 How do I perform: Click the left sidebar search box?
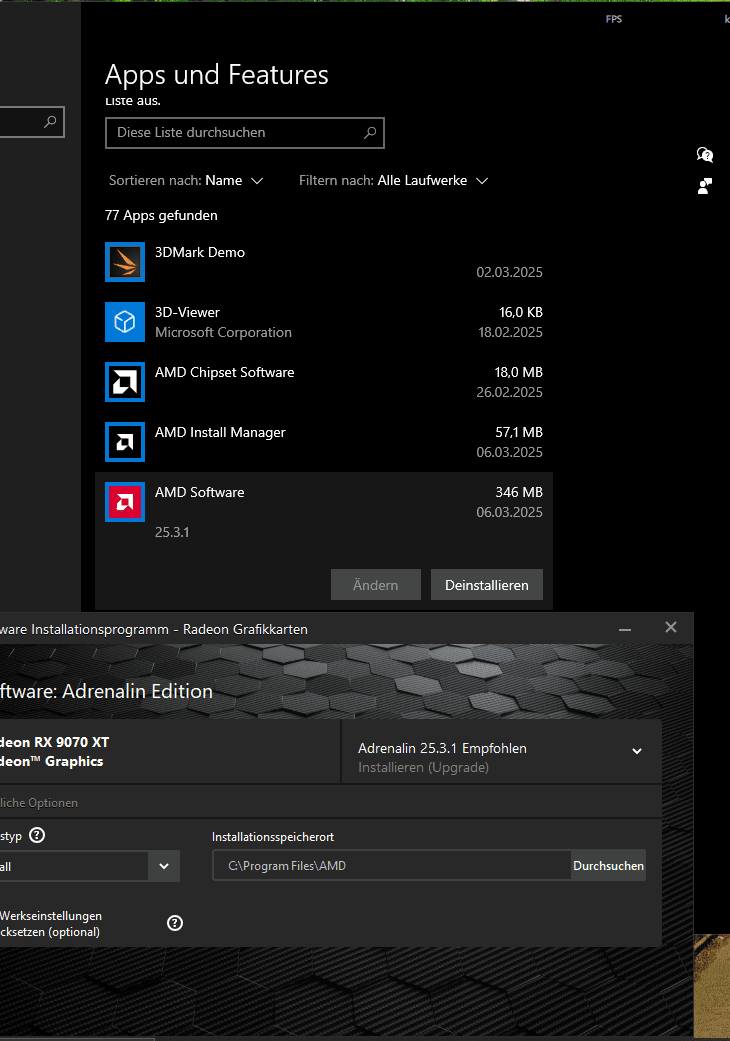coord(32,122)
